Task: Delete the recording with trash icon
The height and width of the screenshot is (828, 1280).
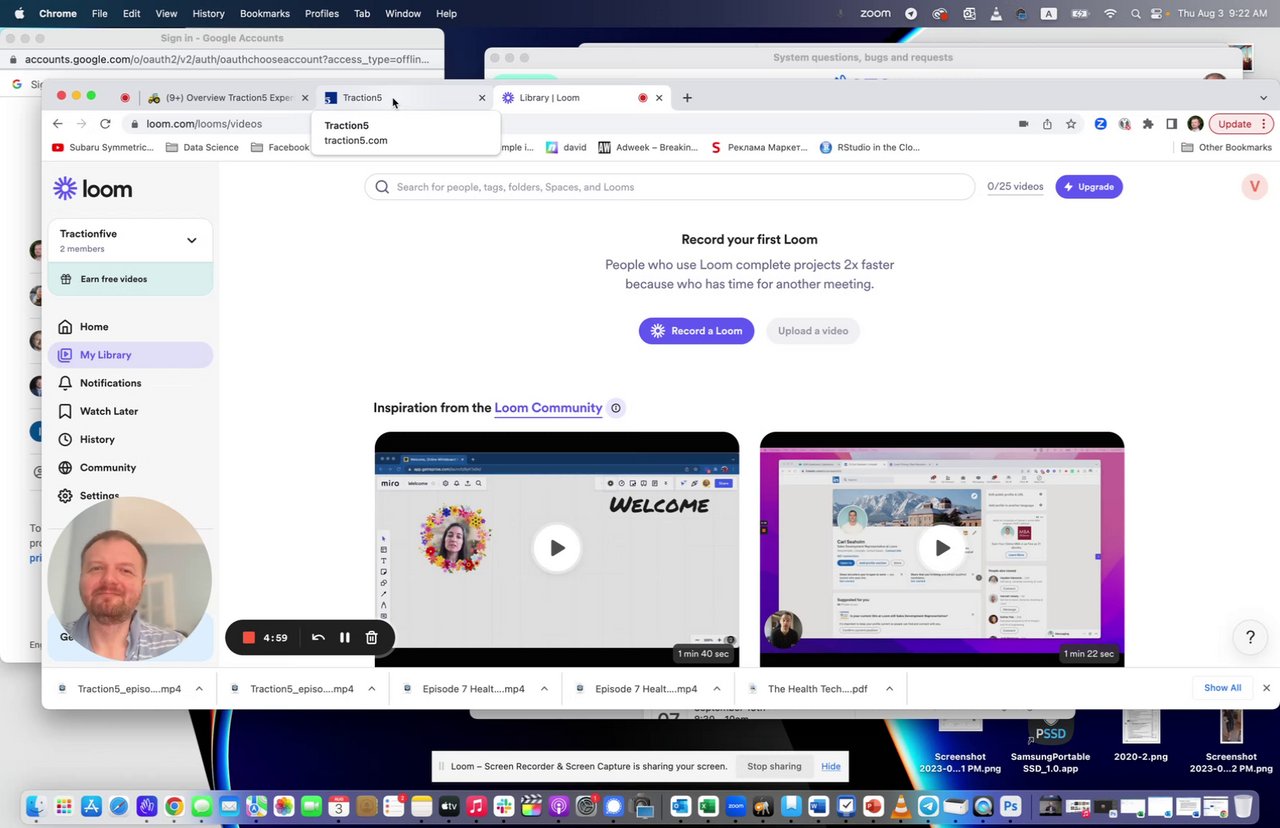Action: [x=371, y=638]
